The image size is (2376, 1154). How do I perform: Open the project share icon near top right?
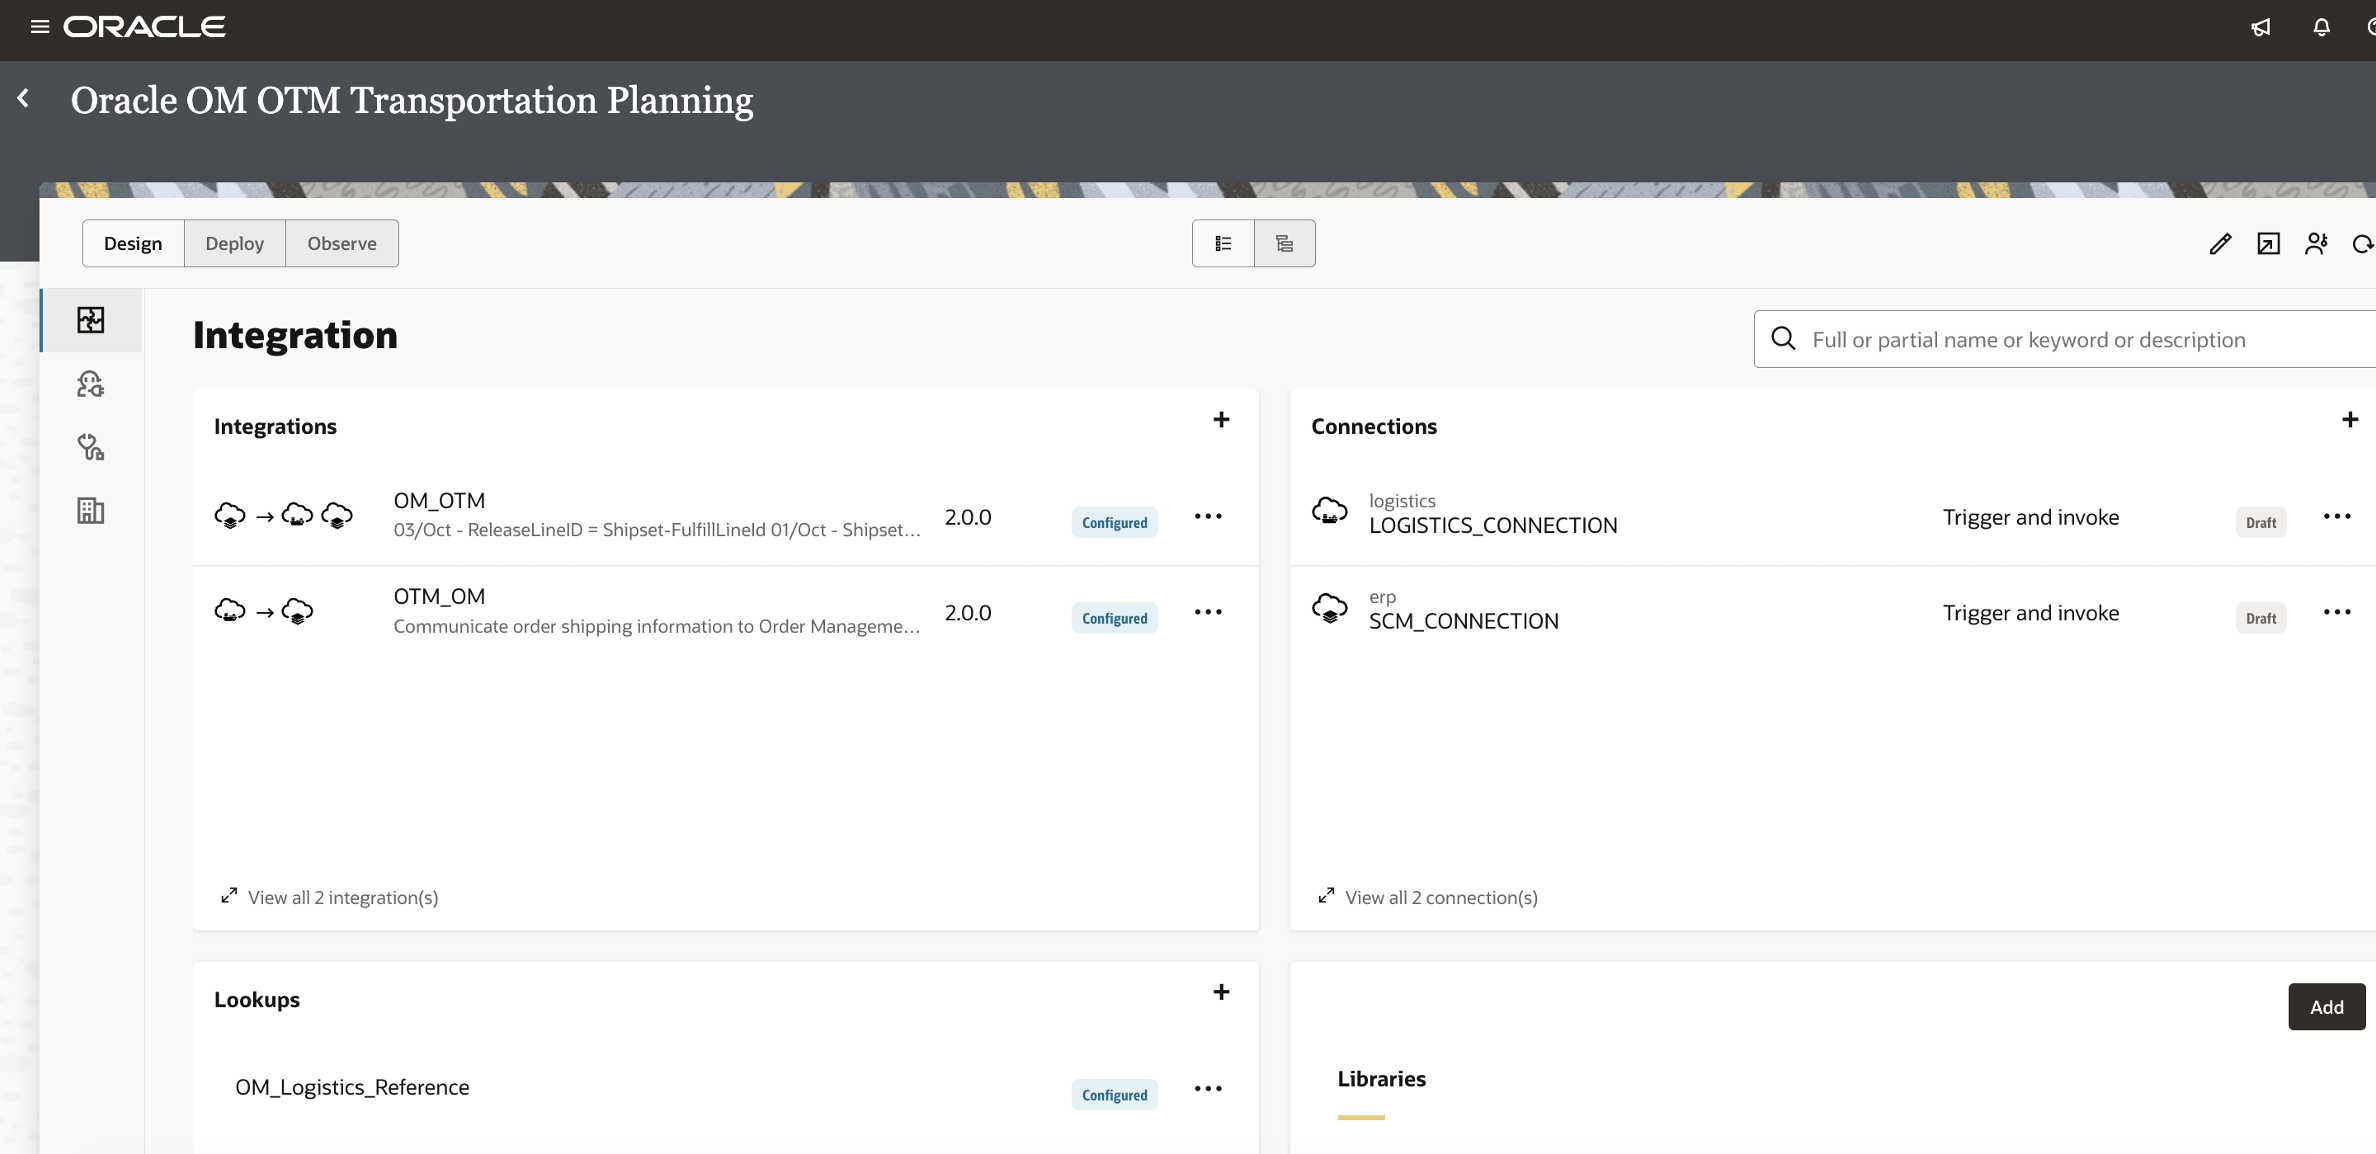tap(2269, 243)
